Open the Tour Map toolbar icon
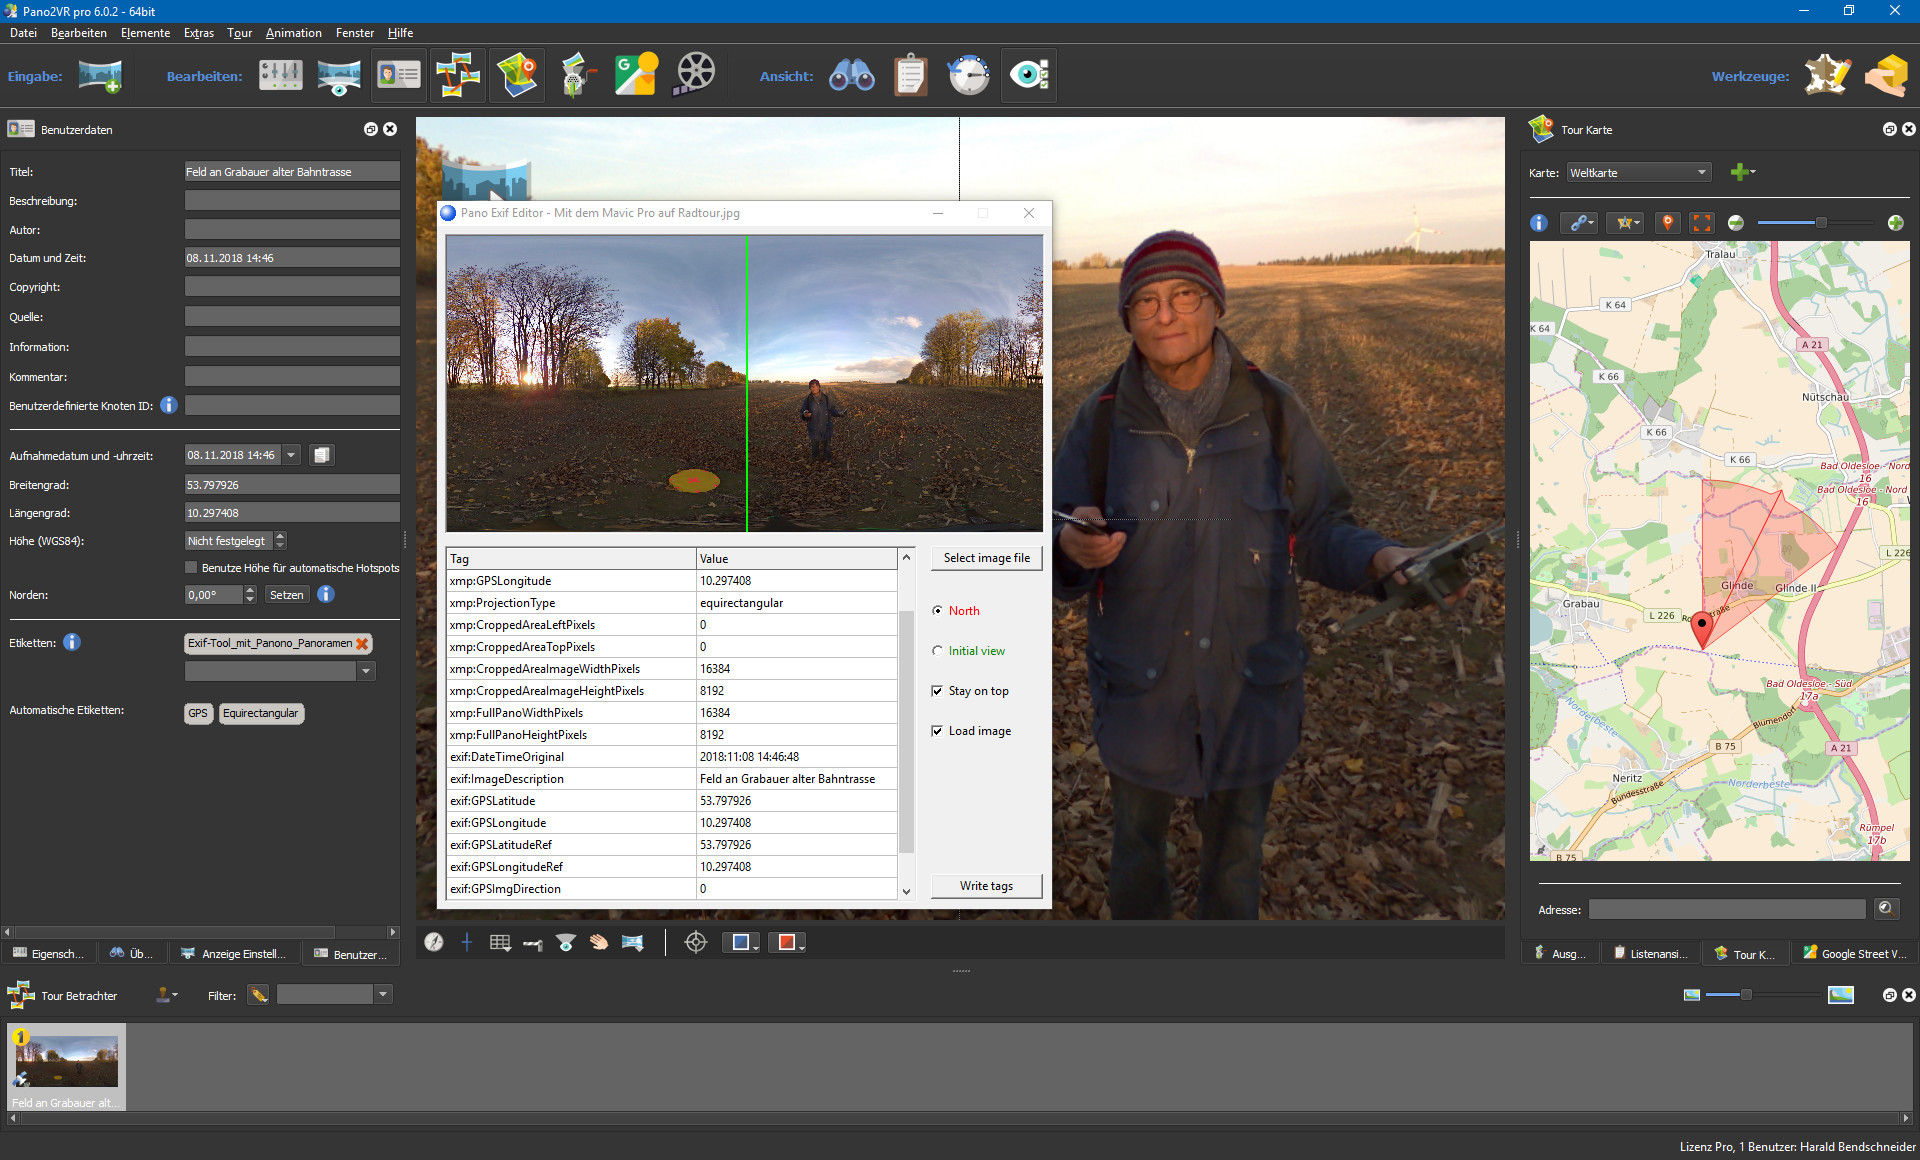 pyautogui.click(x=517, y=75)
